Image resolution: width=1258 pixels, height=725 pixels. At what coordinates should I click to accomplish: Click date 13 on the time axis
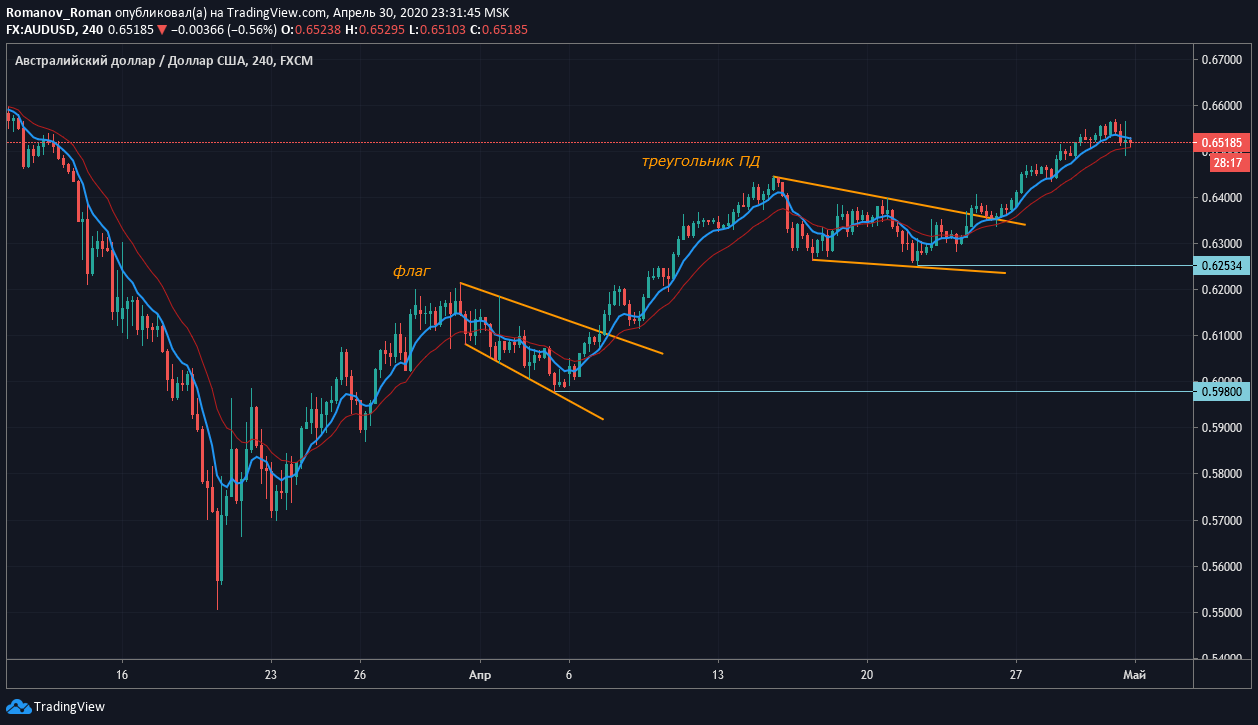[718, 675]
